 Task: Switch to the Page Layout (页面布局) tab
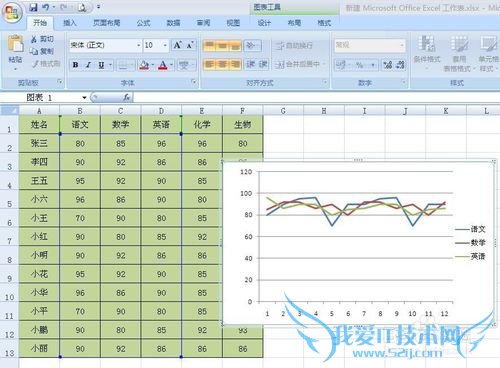106,23
